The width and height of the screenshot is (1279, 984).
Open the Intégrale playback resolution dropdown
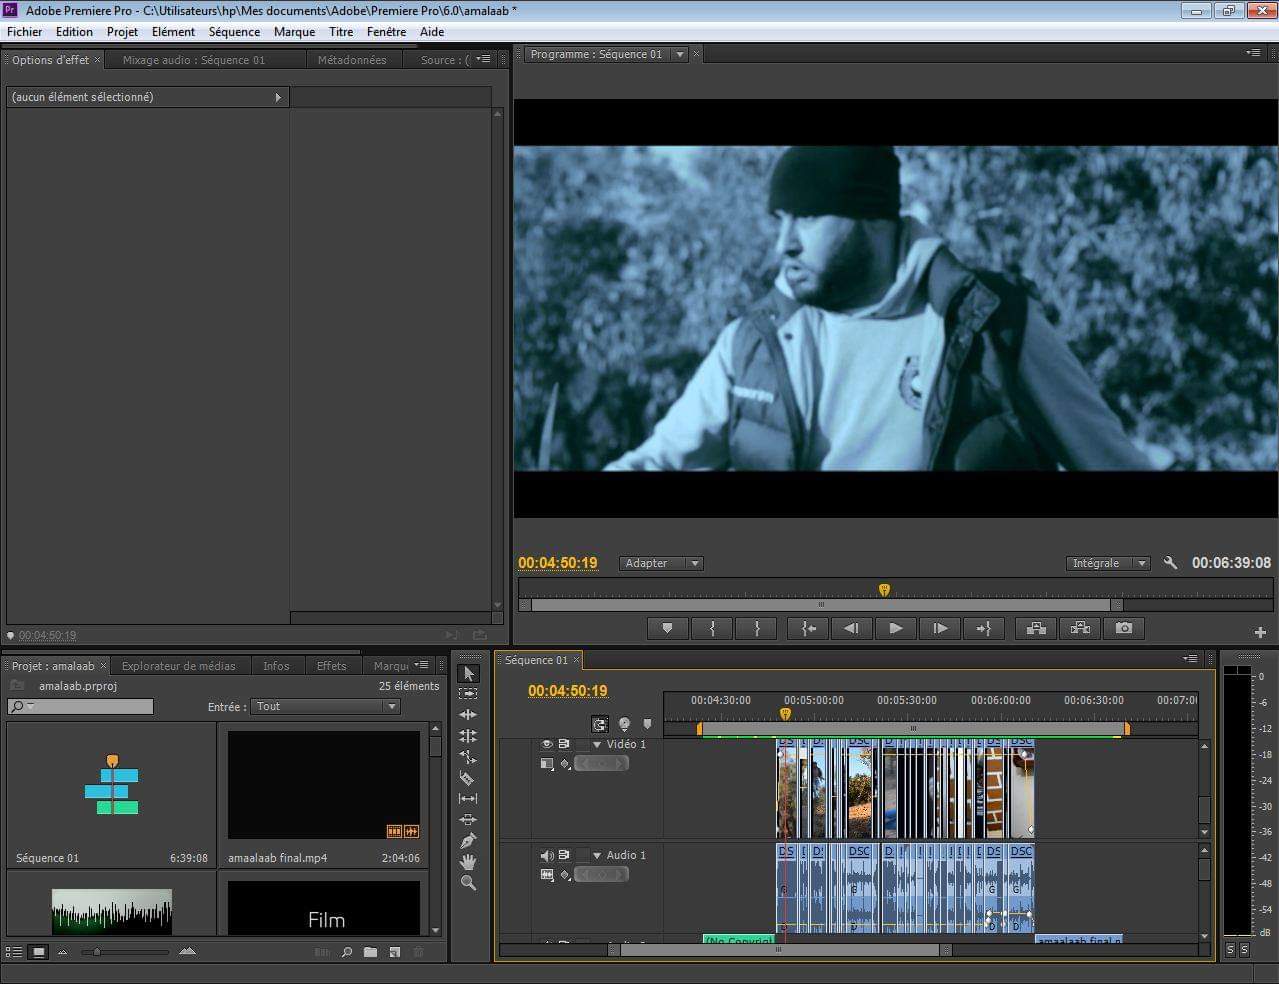click(1108, 563)
